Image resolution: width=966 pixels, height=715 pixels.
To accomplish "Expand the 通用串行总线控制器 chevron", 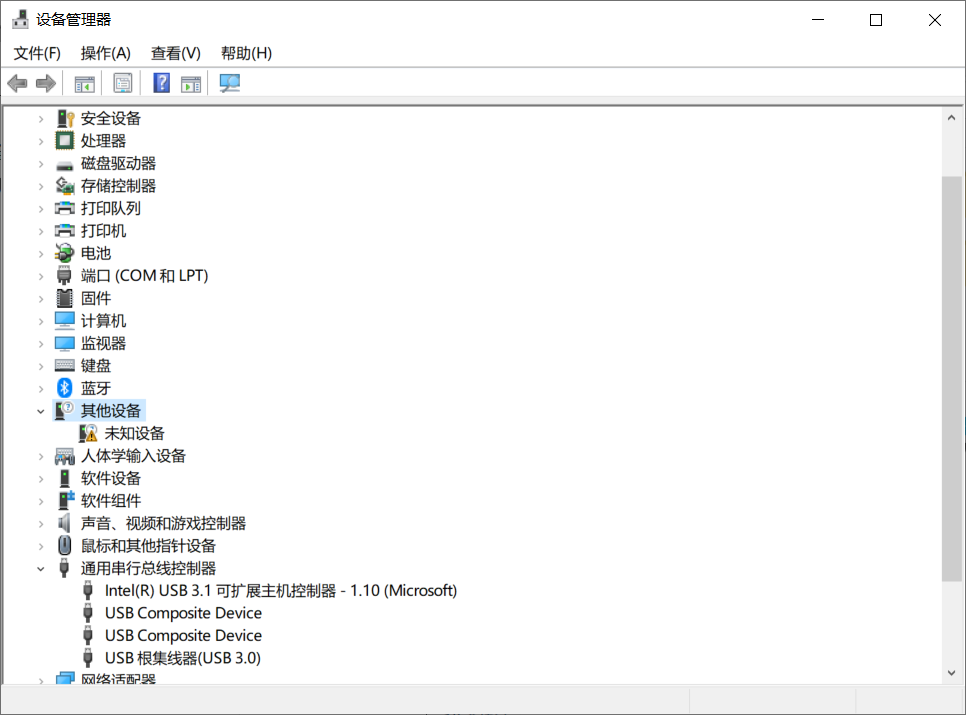I will pos(40,567).
